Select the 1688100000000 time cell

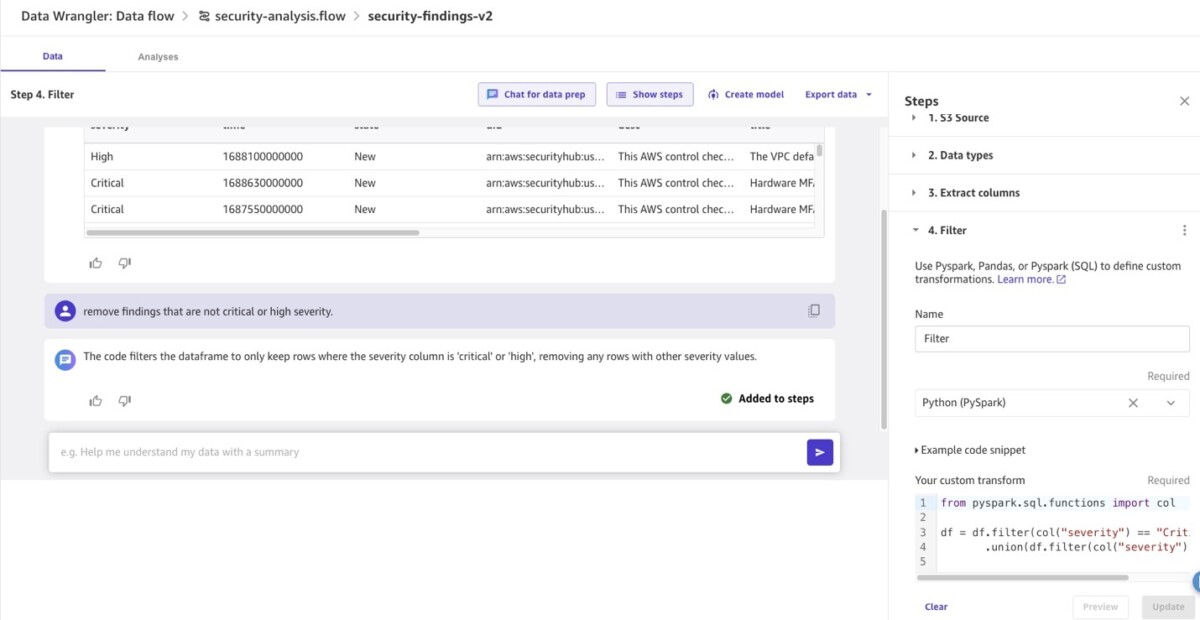pyautogui.click(x=263, y=157)
